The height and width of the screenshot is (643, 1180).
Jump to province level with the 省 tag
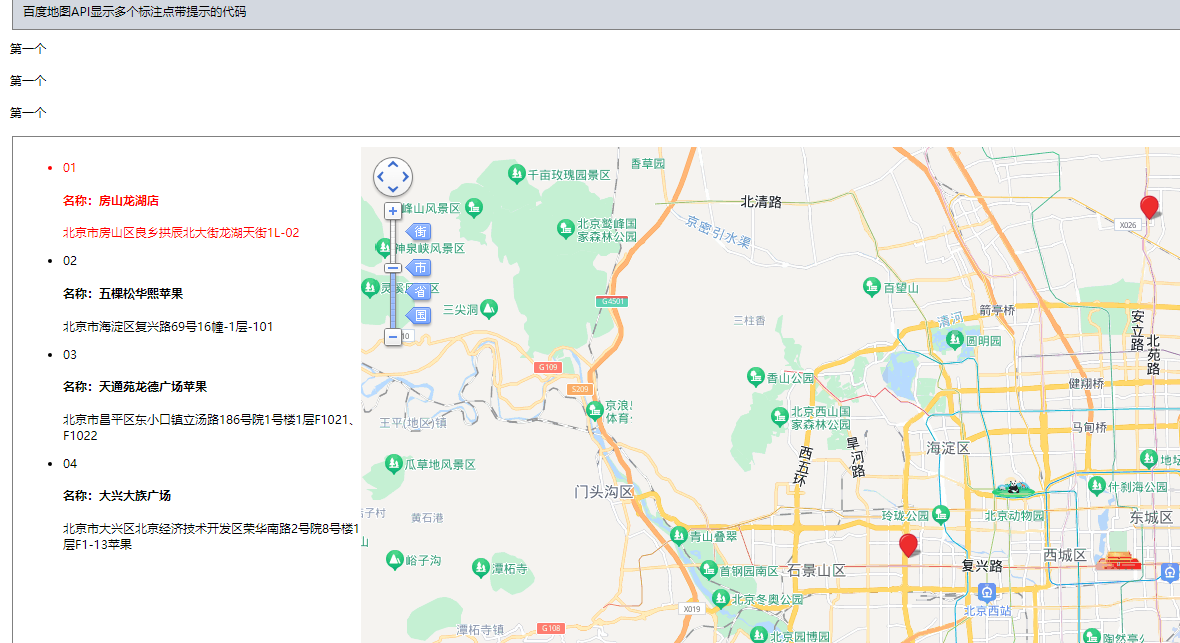[x=418, y=291]
